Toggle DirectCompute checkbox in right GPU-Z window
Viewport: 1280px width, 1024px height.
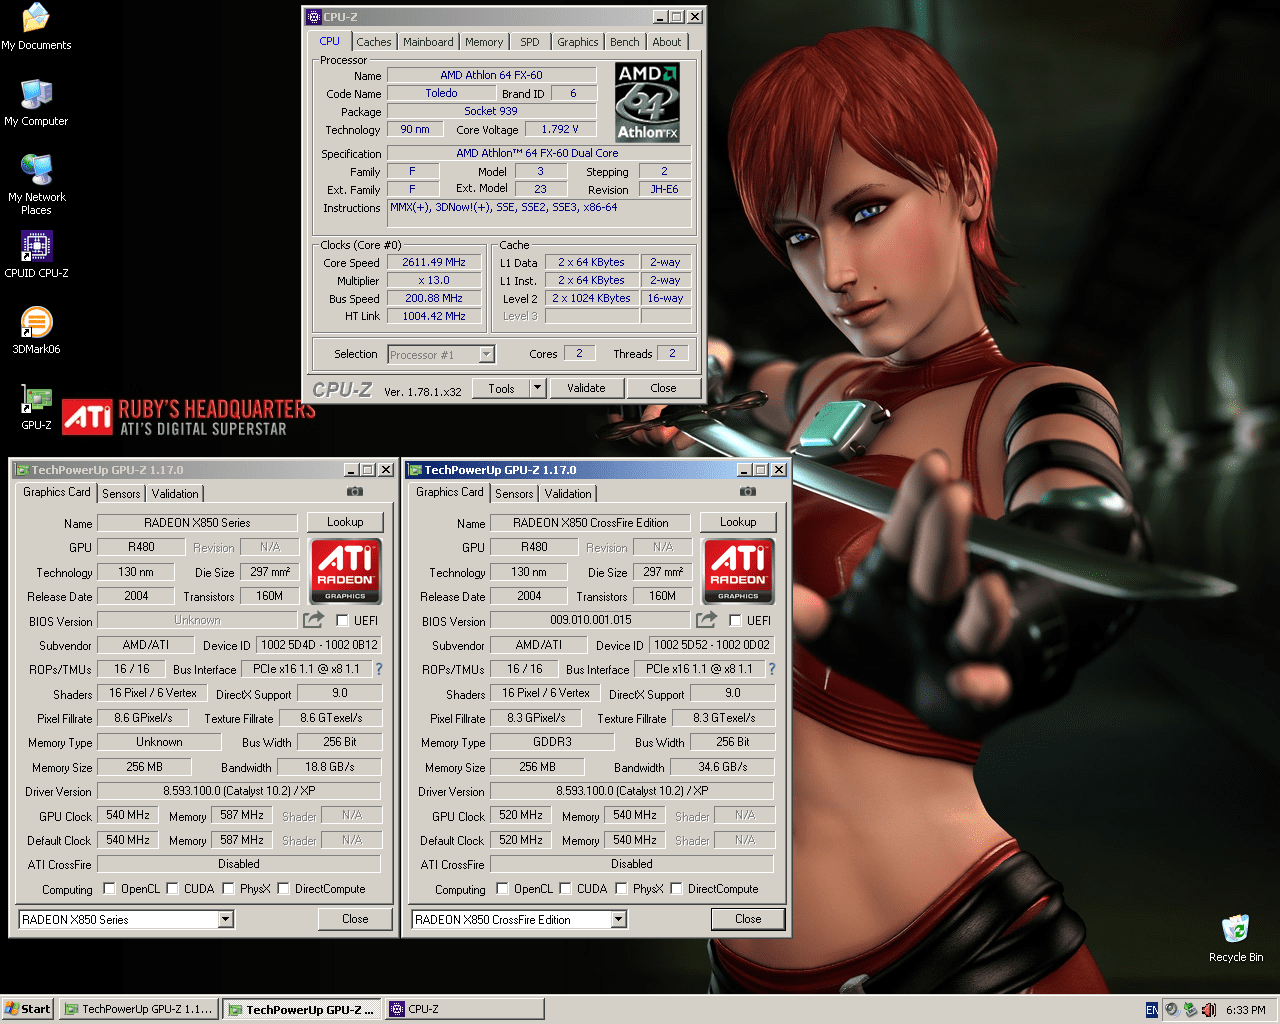coord(676,889)
